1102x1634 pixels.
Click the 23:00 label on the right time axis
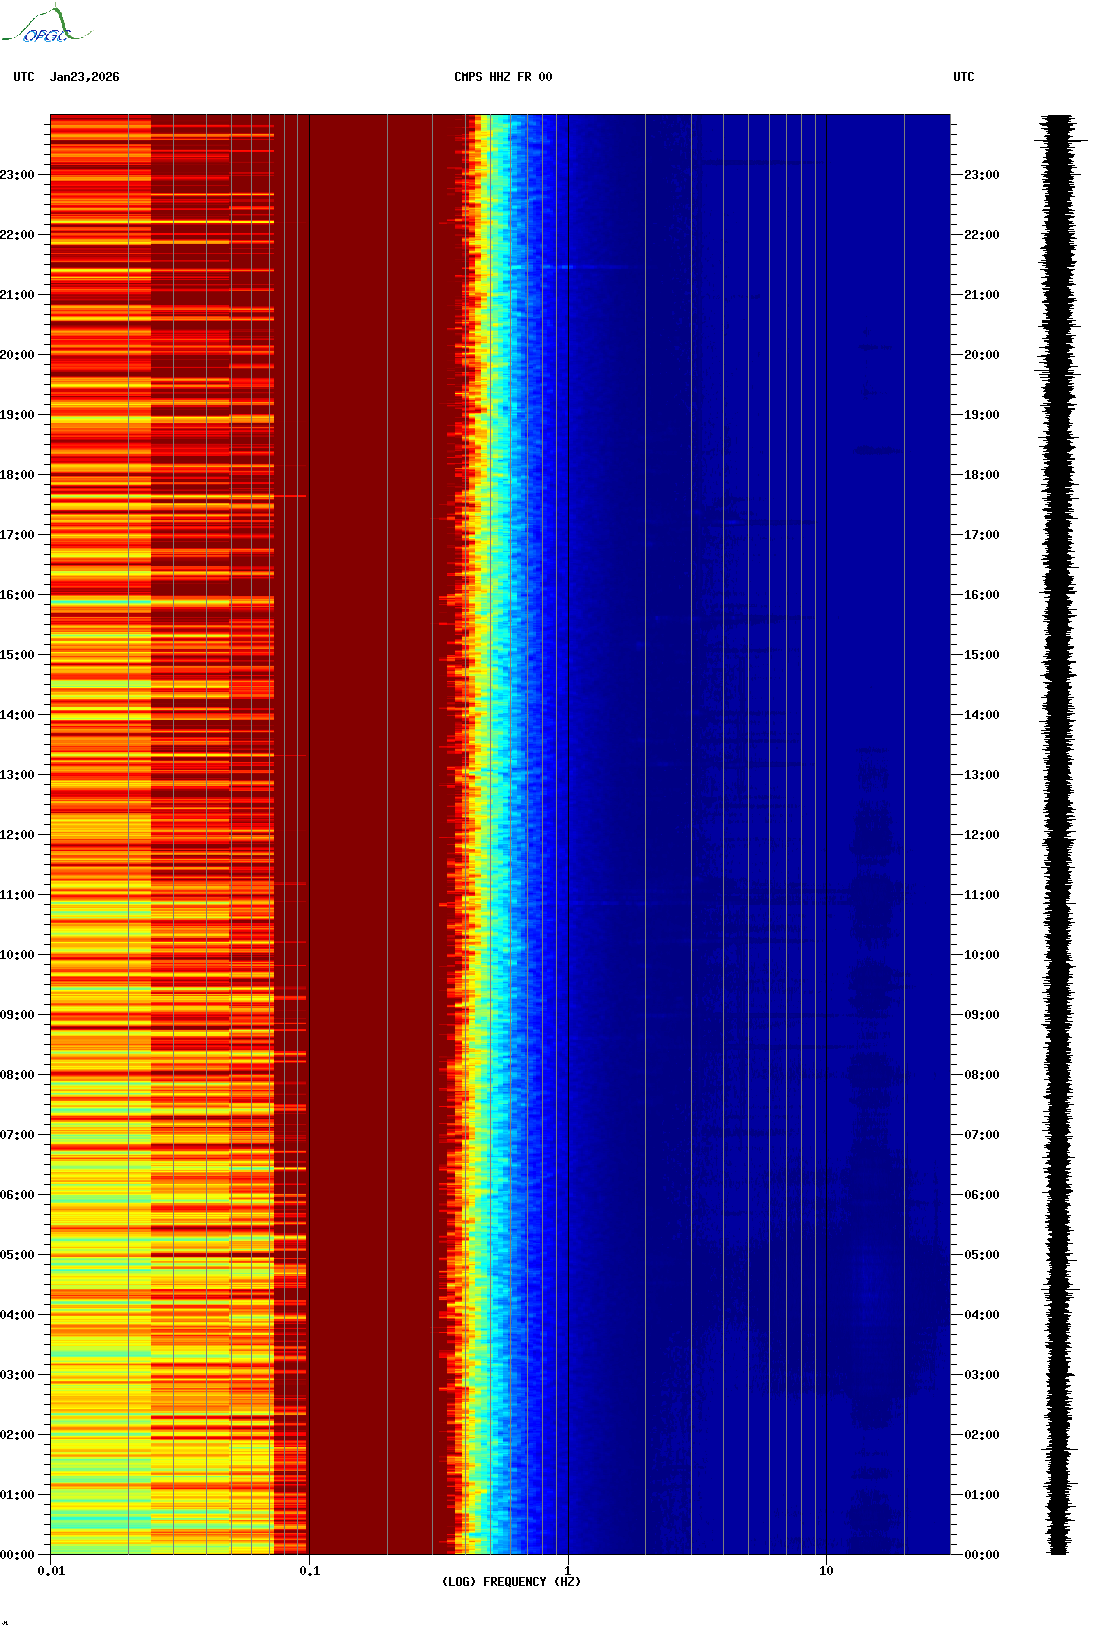pos(982,175)
